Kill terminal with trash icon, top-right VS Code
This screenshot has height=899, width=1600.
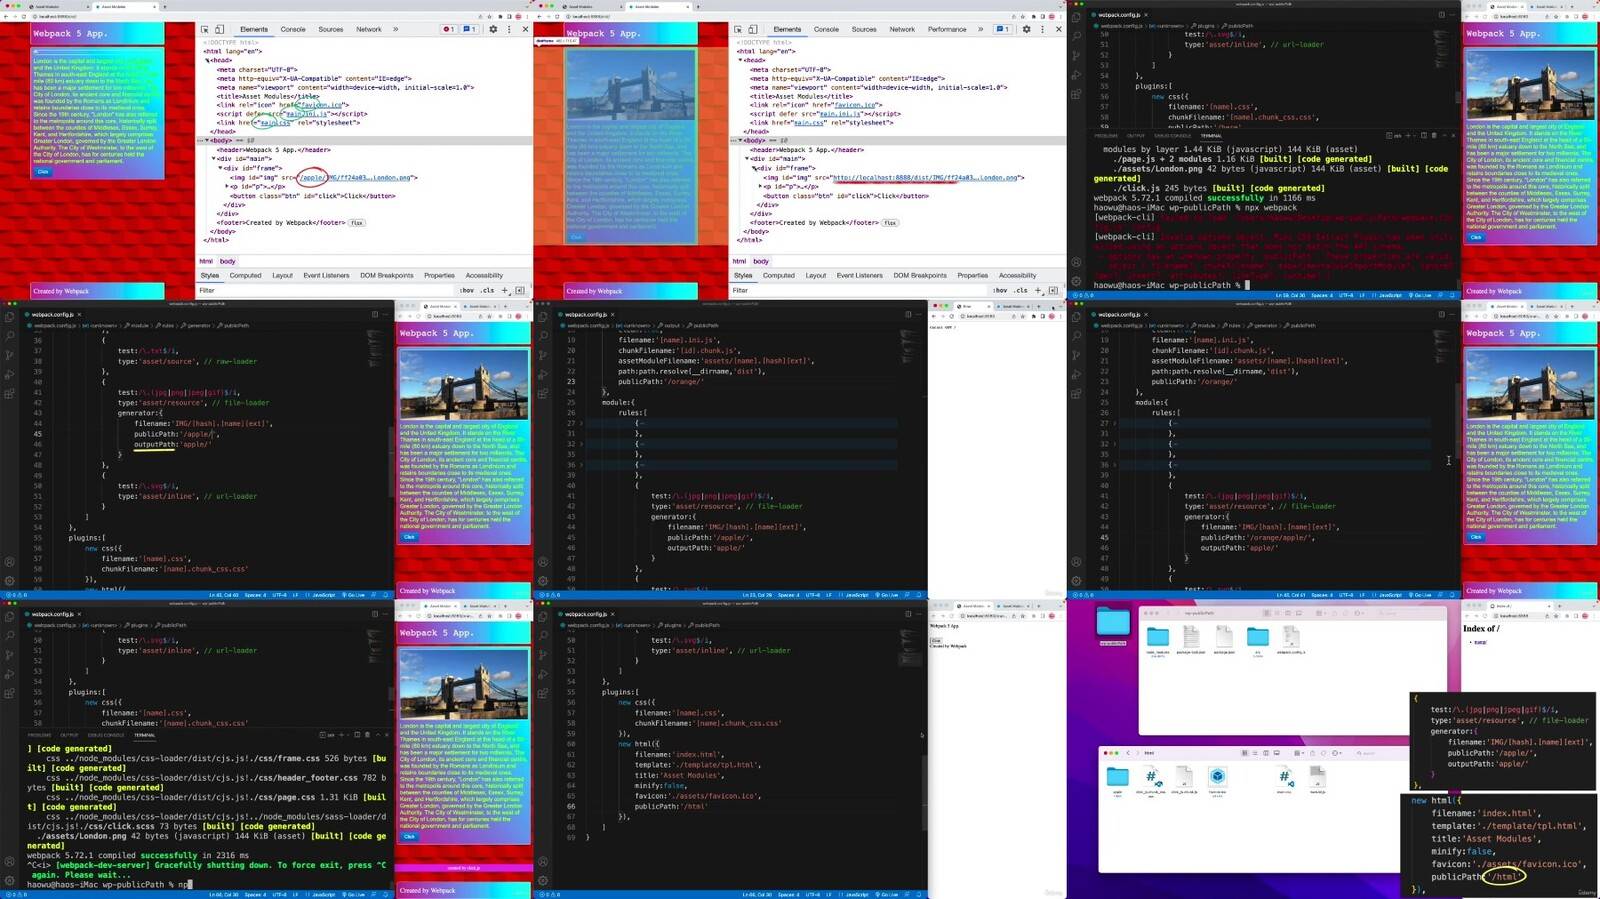(1433, 136)
